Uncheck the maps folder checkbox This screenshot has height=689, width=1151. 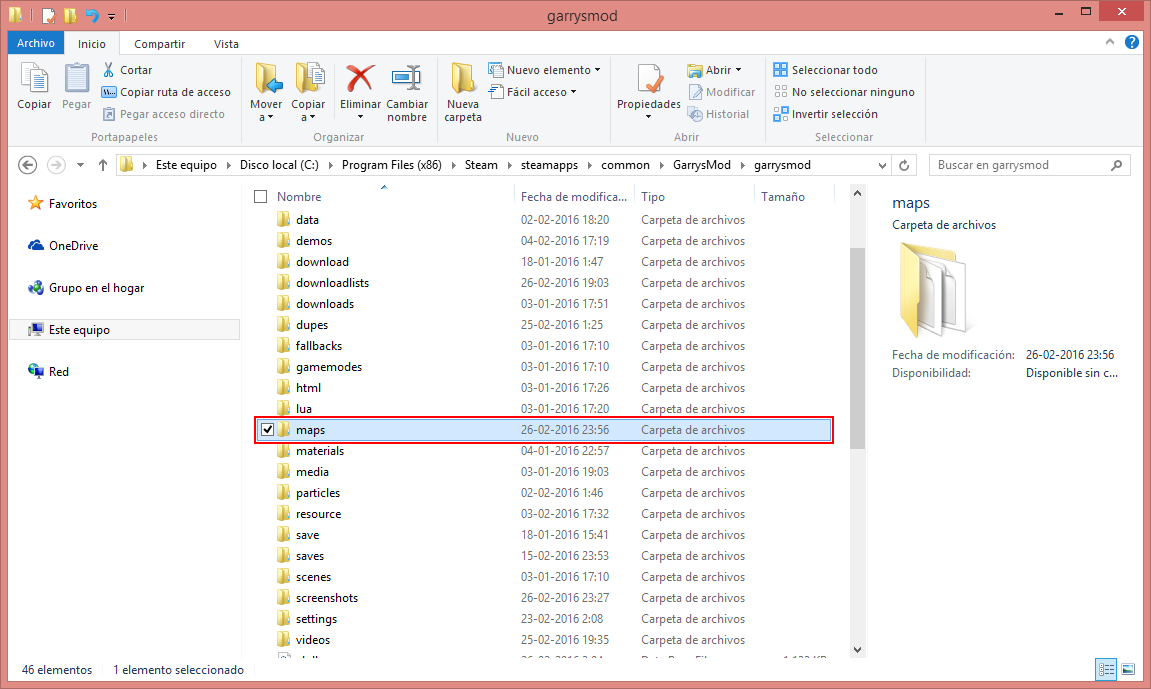click(267, 430)
